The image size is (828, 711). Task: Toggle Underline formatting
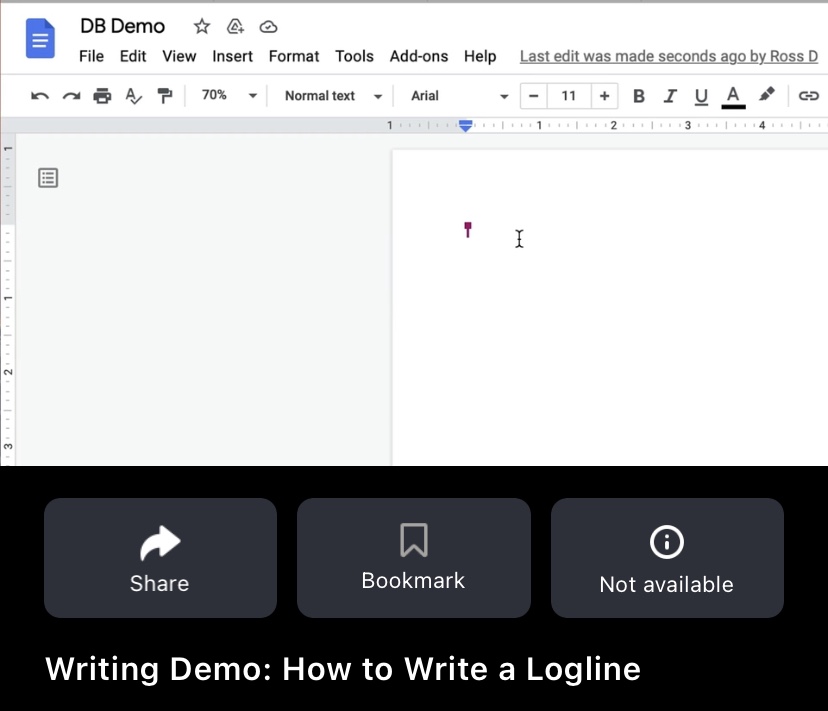coord(701,96)
